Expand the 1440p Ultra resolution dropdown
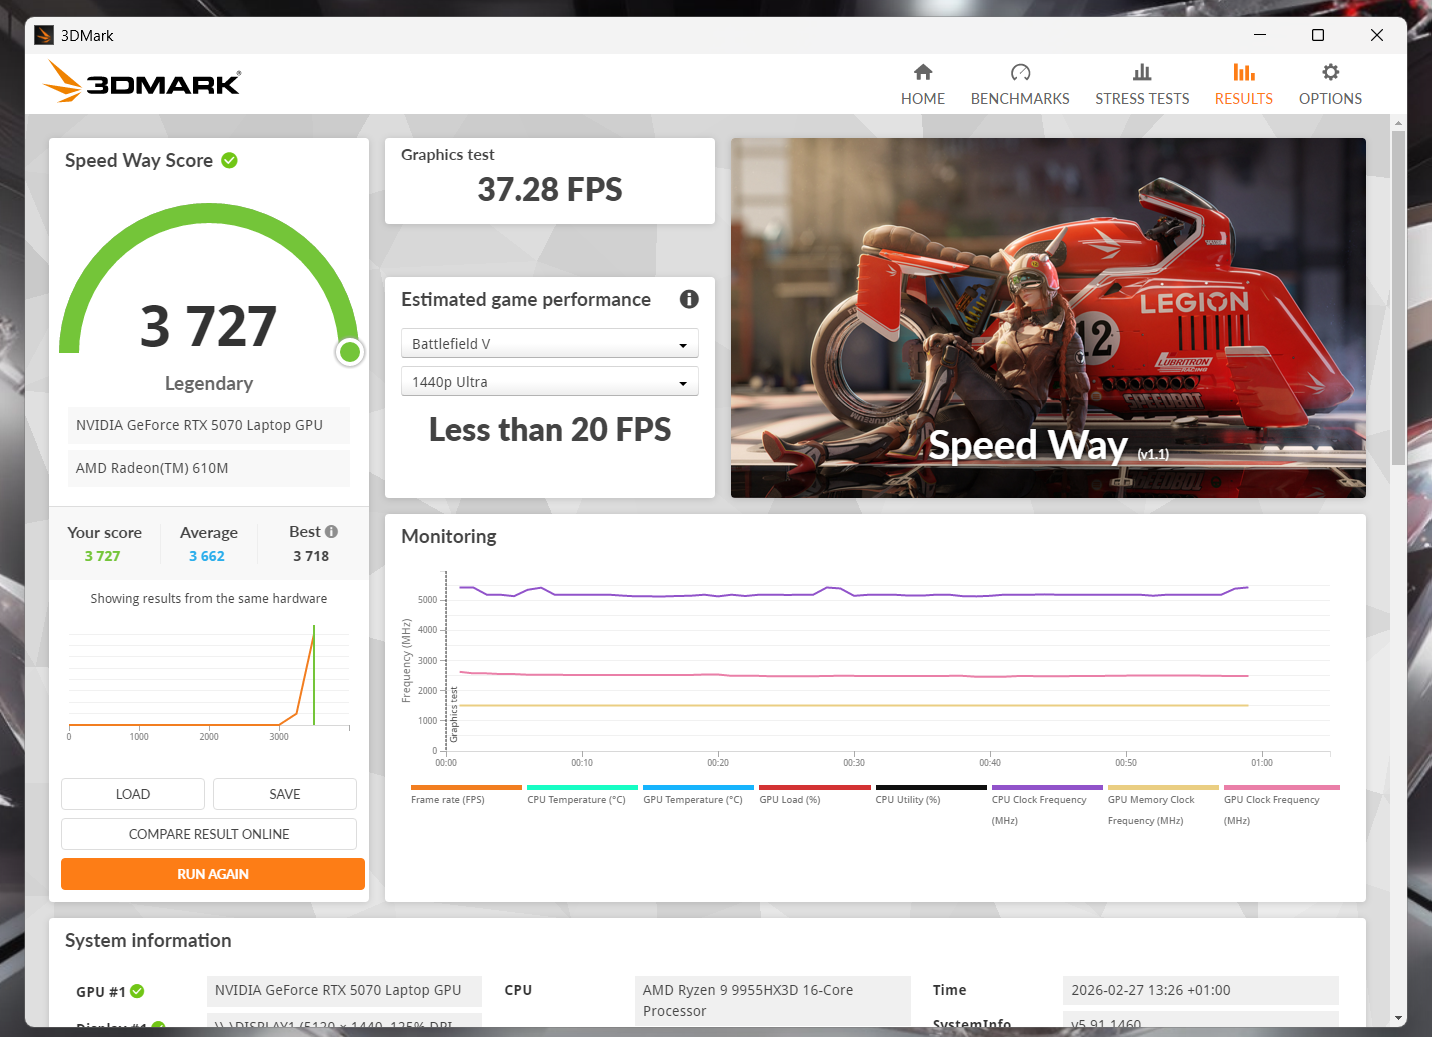The height and width of the screenshot is (1037, 1432). 549,382
